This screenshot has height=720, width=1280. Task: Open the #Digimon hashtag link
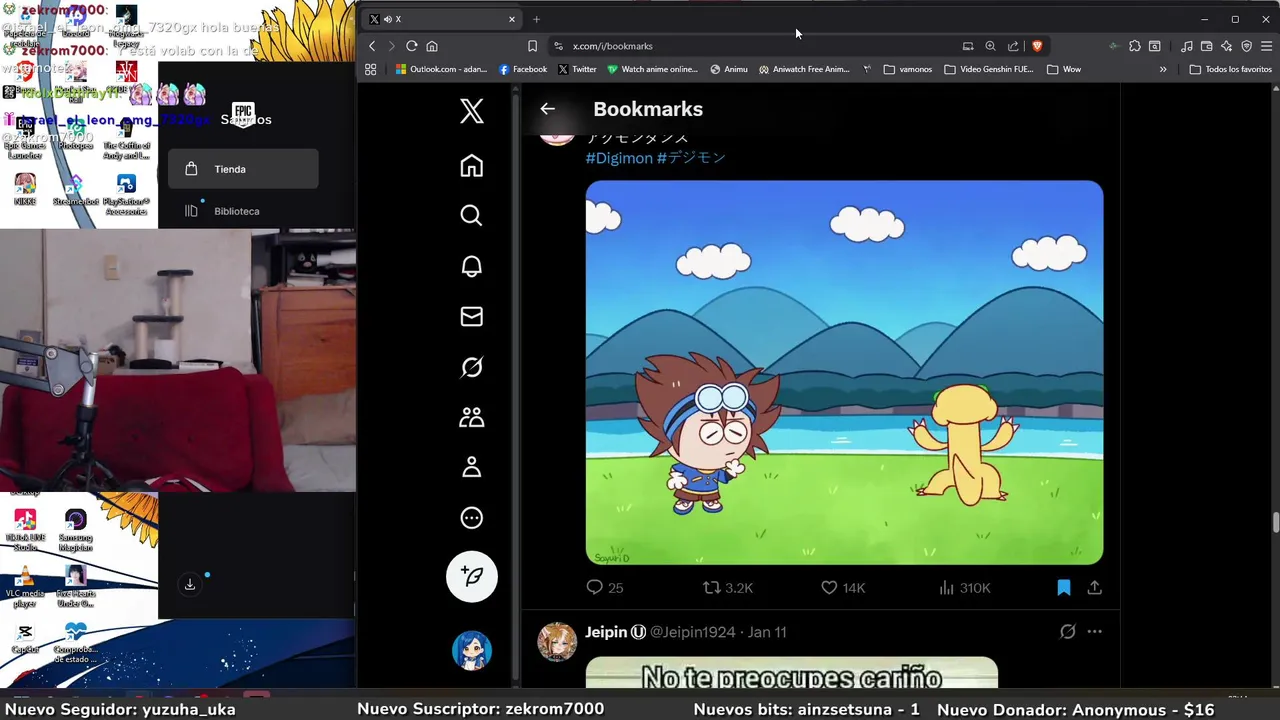pyautogui.click(x=619, y=158)
